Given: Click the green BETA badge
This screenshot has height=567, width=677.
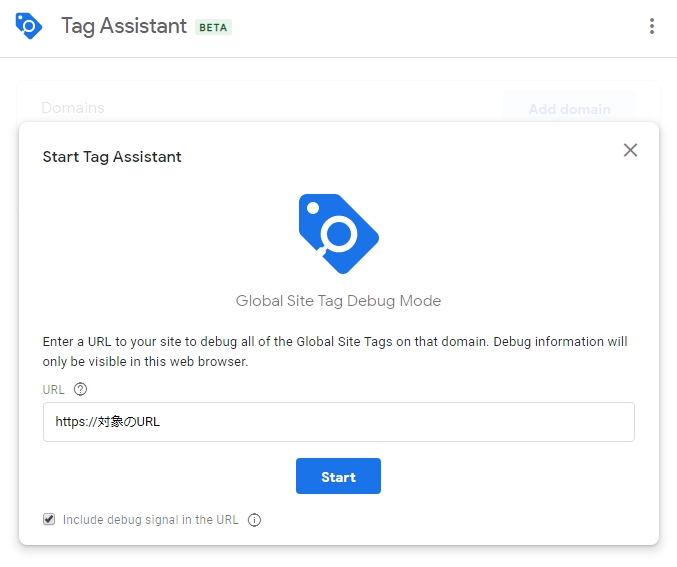Looking at the screenshot, I should 213,27.
